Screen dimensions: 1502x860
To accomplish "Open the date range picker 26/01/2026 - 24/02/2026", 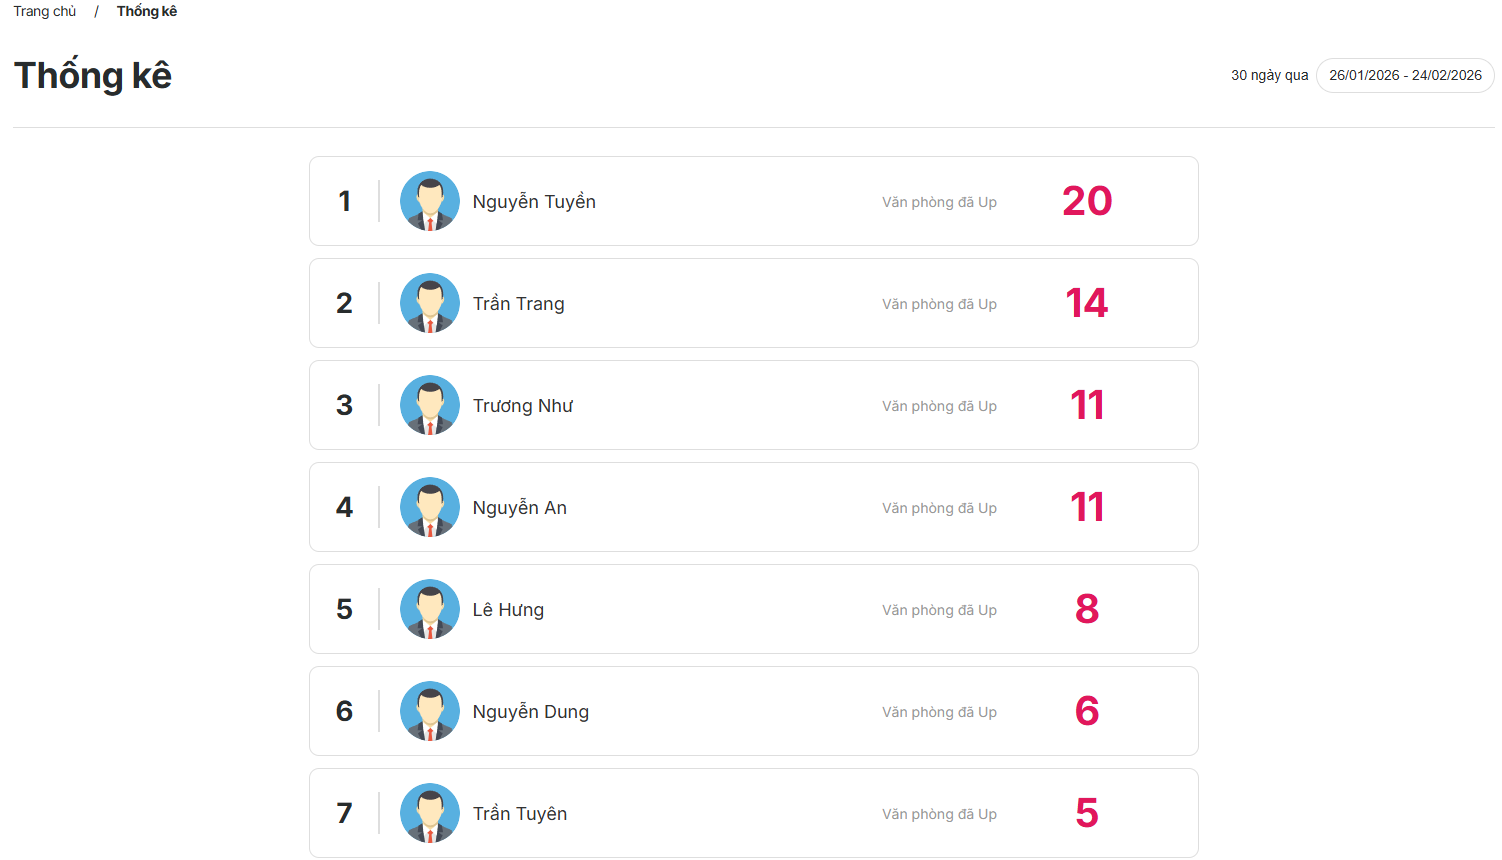I will [x=1405, y=75].
